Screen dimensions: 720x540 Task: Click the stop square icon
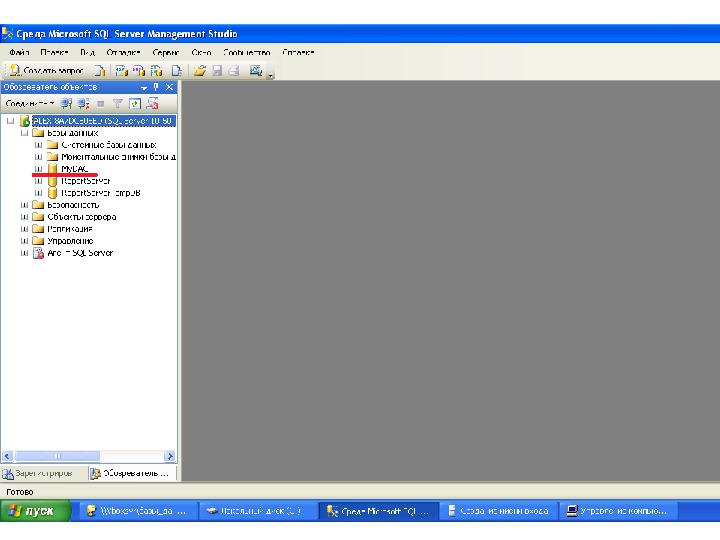(101, 104)
